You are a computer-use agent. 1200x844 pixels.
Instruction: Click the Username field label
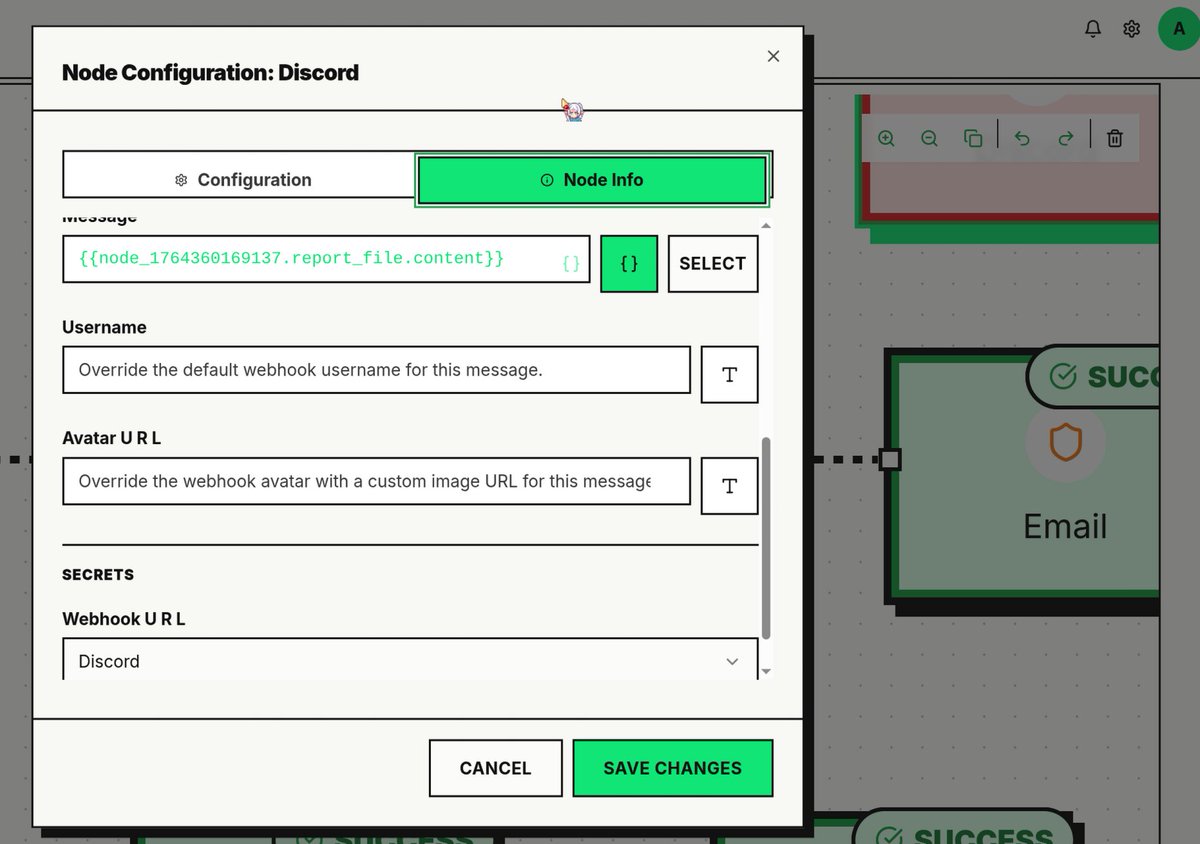[104, 327]
